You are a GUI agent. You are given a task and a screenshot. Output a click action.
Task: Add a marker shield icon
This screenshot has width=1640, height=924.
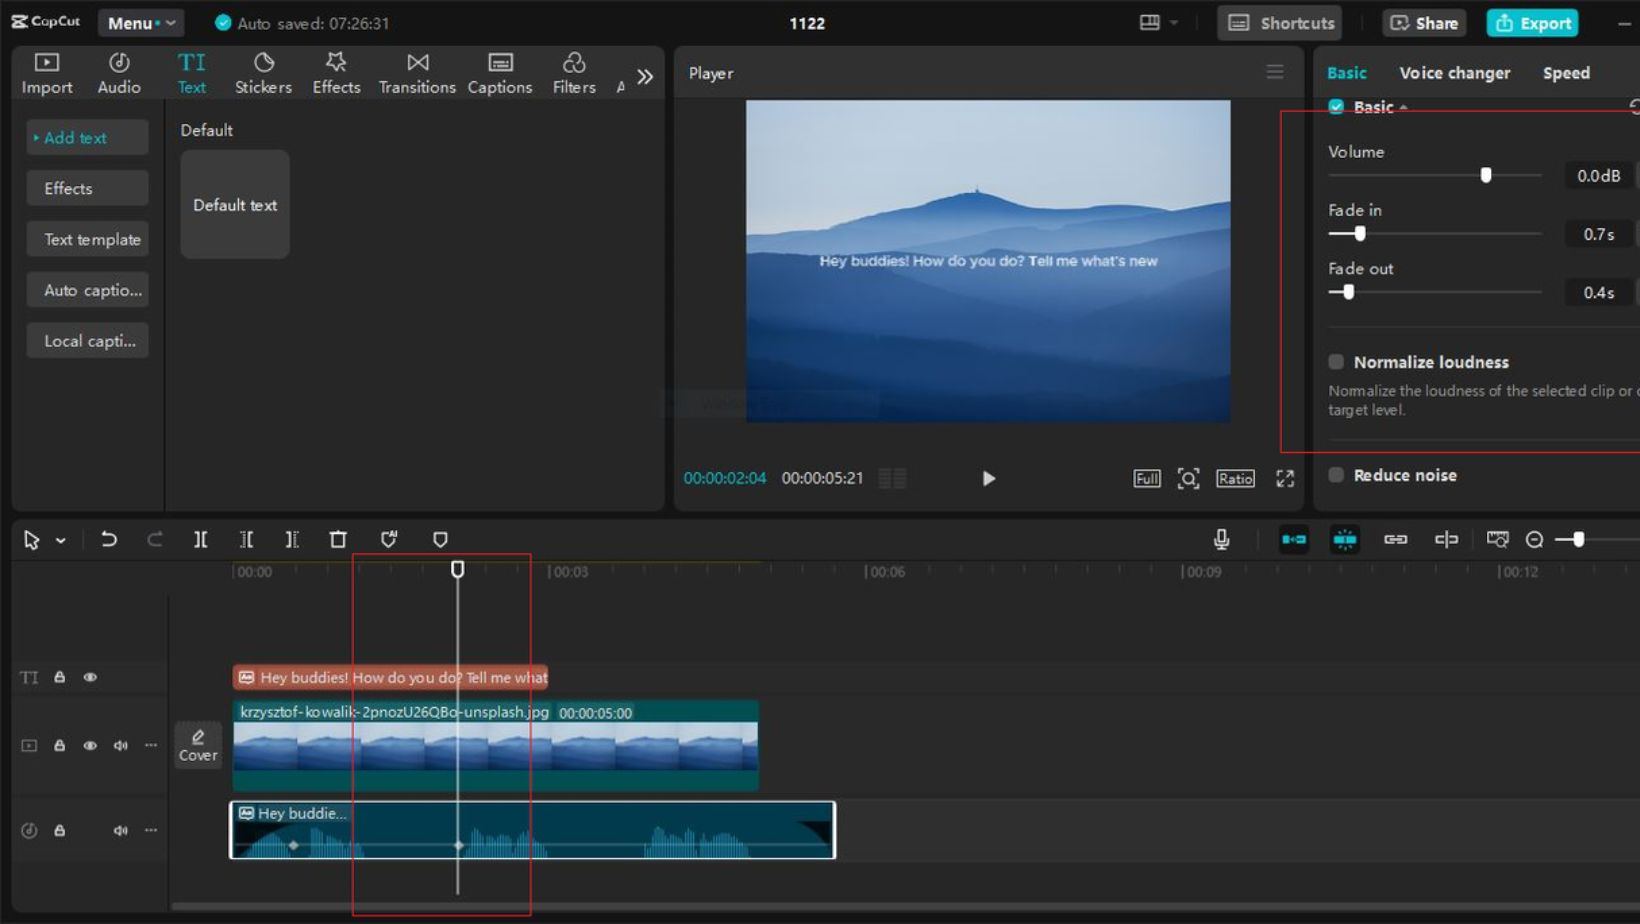click(x=440, y=540)
